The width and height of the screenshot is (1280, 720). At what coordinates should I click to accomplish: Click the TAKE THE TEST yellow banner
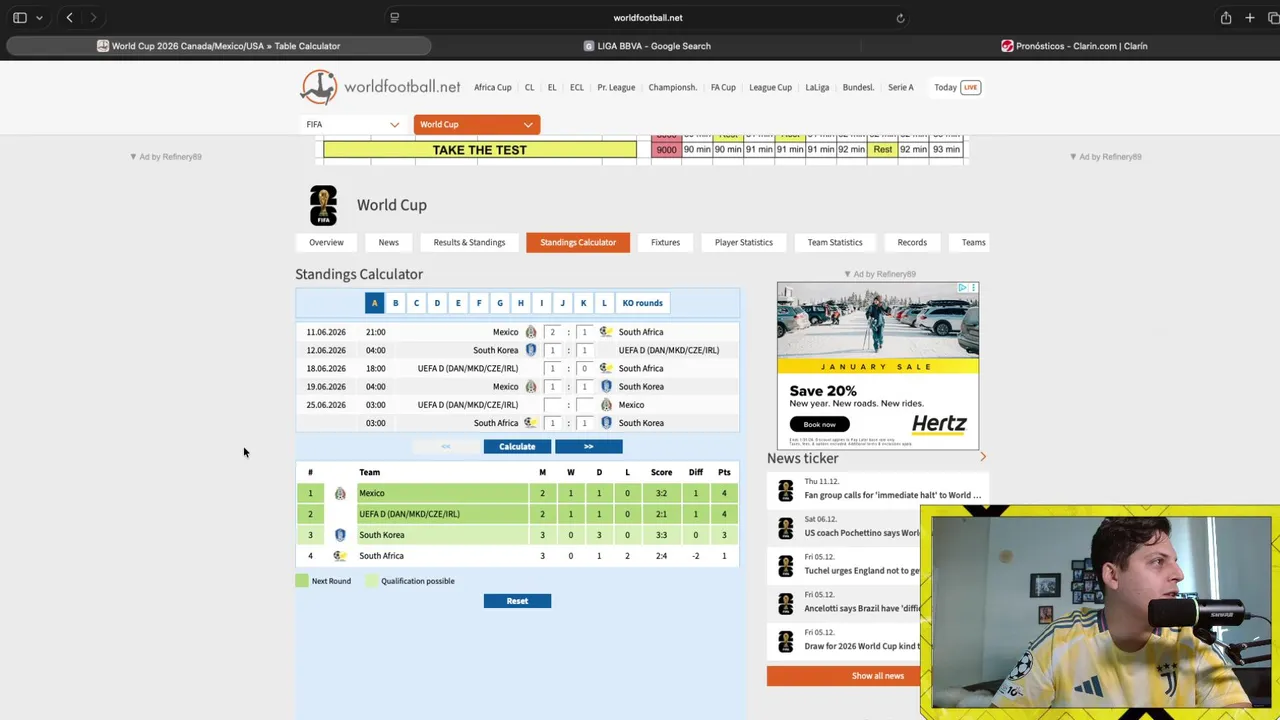(480, 150)
